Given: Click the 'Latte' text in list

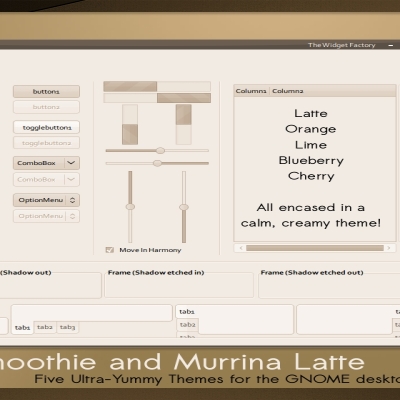Looking at the screenshot, I should coord(311,113).
